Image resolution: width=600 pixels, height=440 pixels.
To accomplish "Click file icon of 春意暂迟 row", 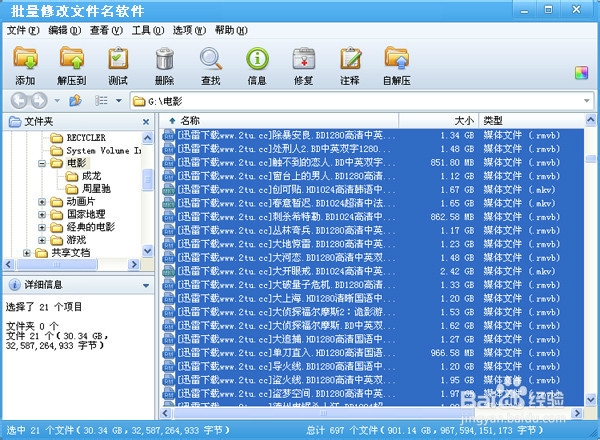I will point(168,203).
